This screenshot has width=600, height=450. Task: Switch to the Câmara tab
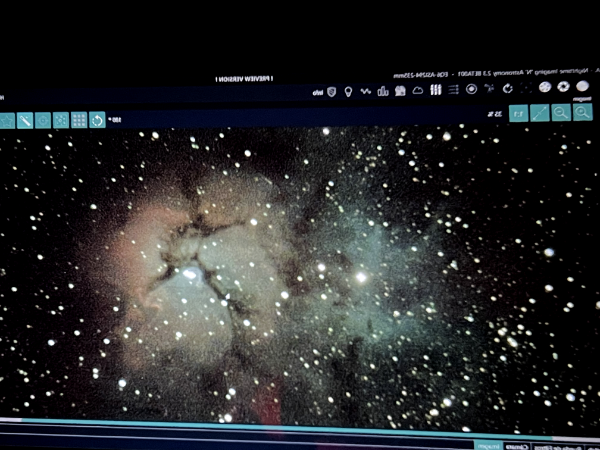(517, 447)
